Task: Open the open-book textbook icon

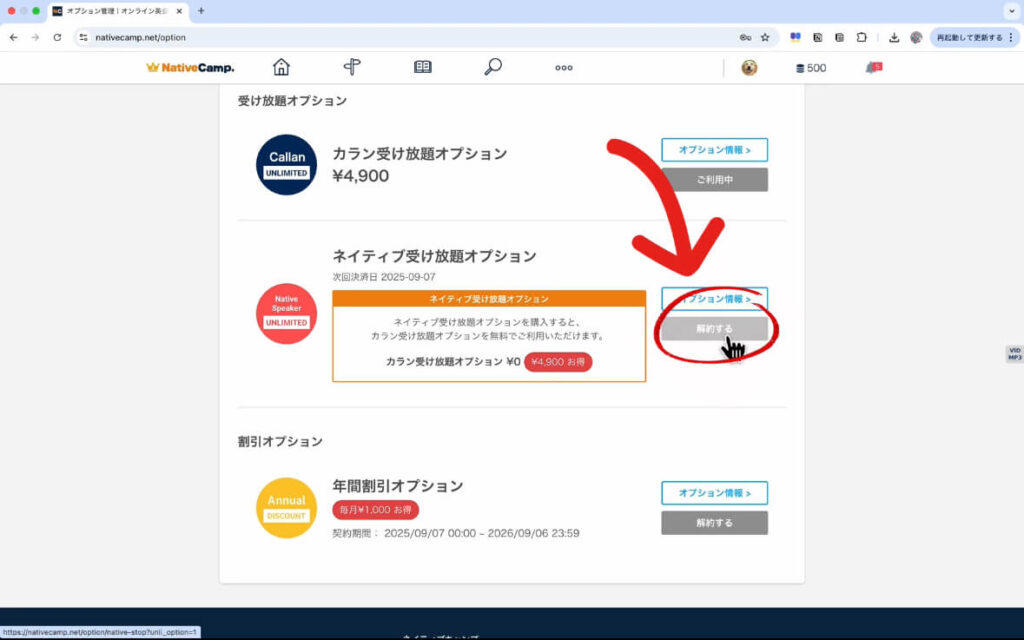Action: [x=423, y=67]
